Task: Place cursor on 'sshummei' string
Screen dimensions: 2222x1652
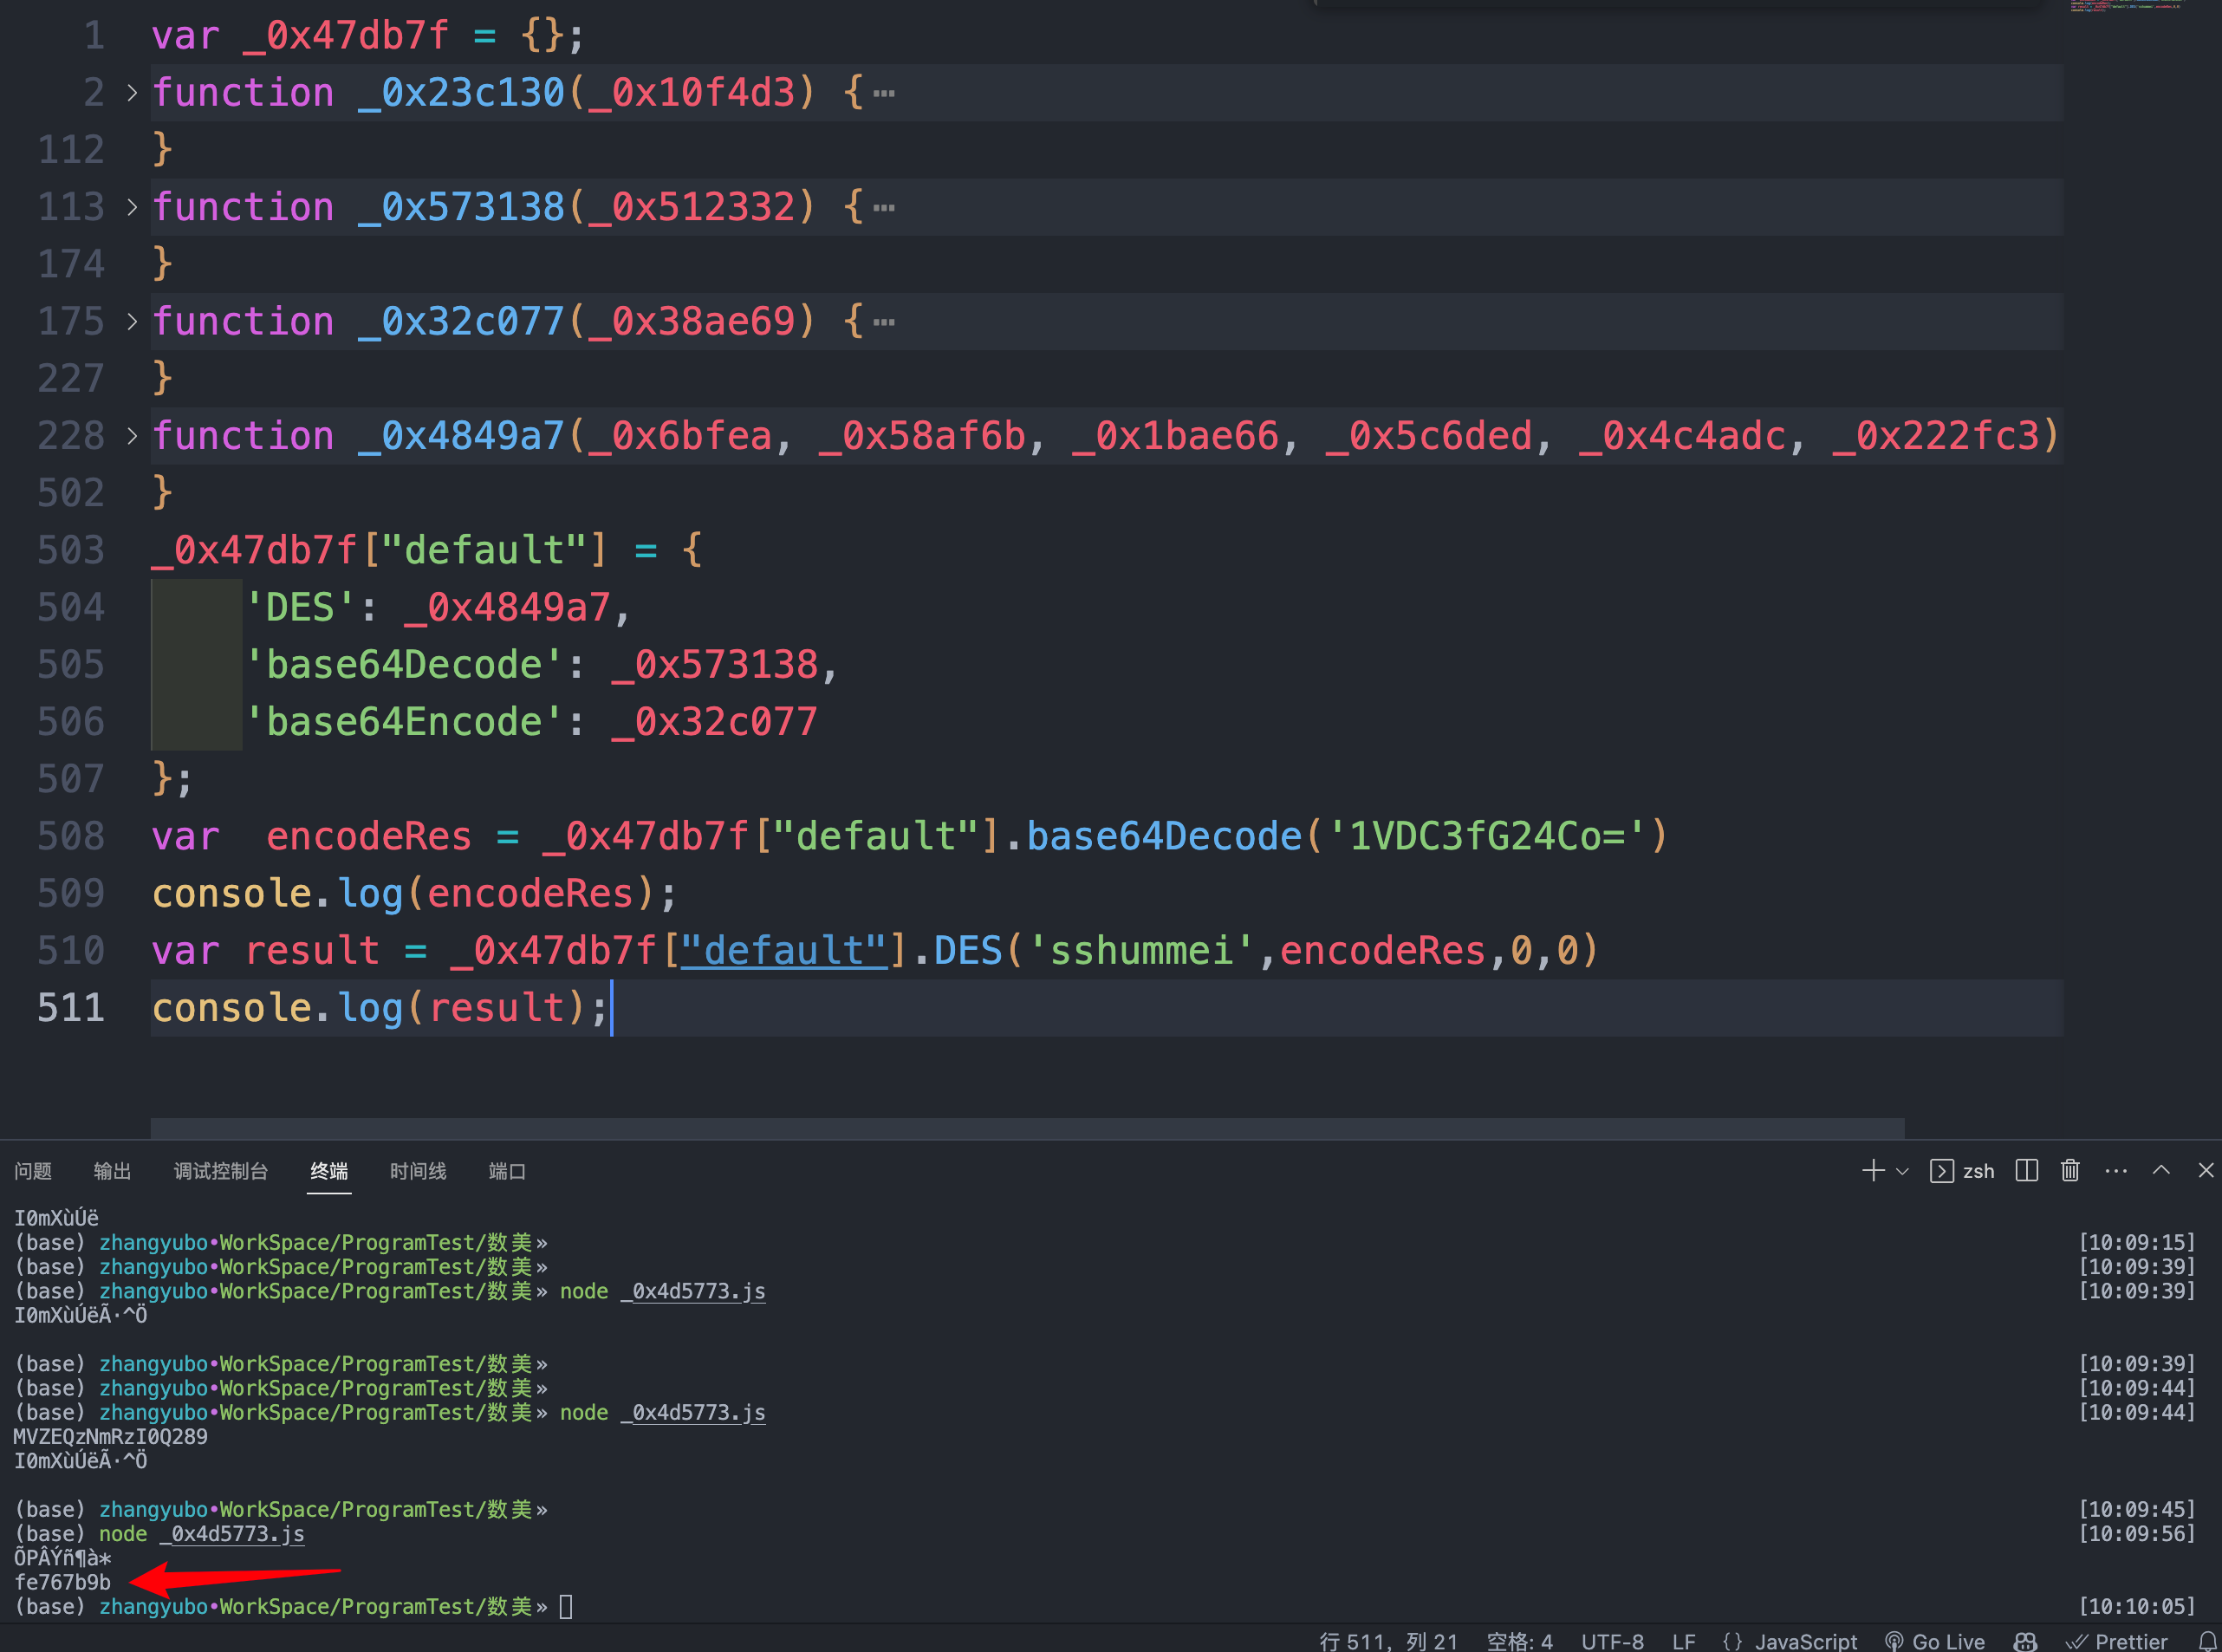Action: (x=1141, y=950)
